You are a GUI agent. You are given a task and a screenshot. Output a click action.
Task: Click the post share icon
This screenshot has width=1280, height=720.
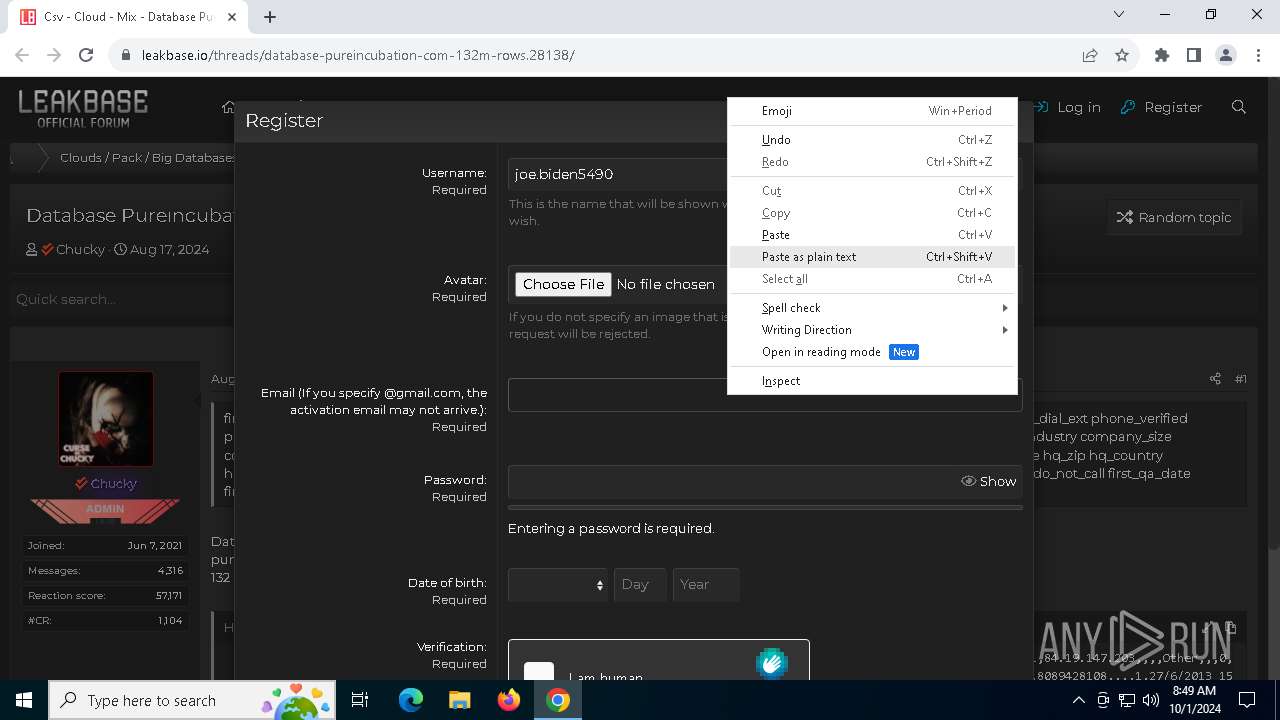pos(1215,379)
